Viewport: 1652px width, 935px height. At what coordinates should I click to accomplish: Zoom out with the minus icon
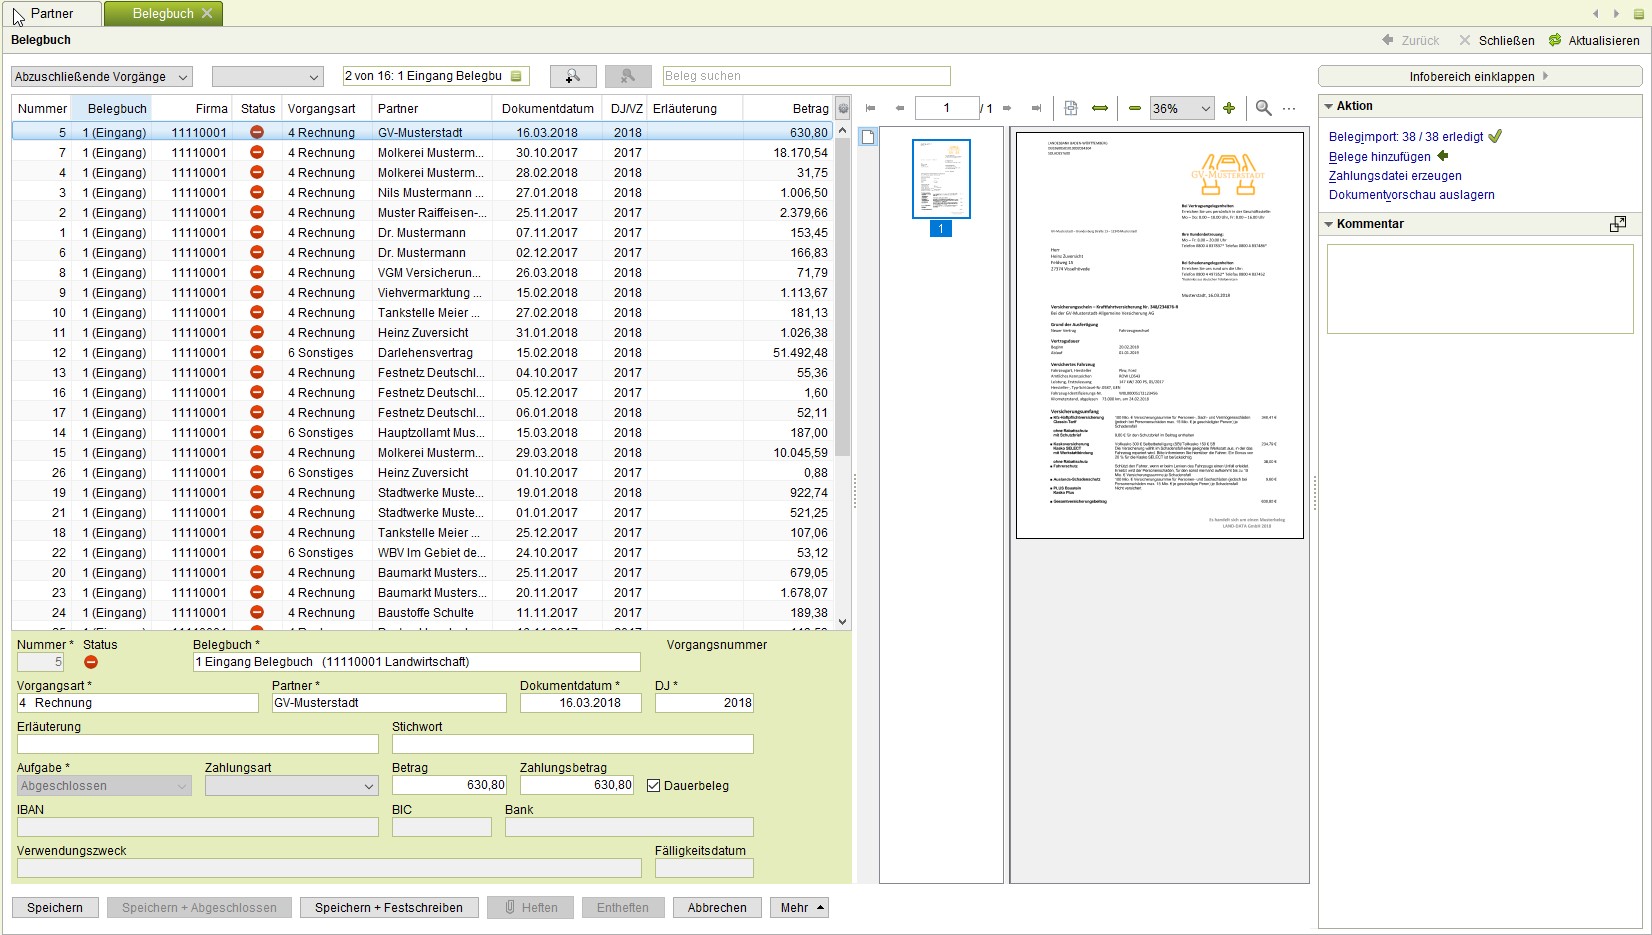coord(1134,108)
